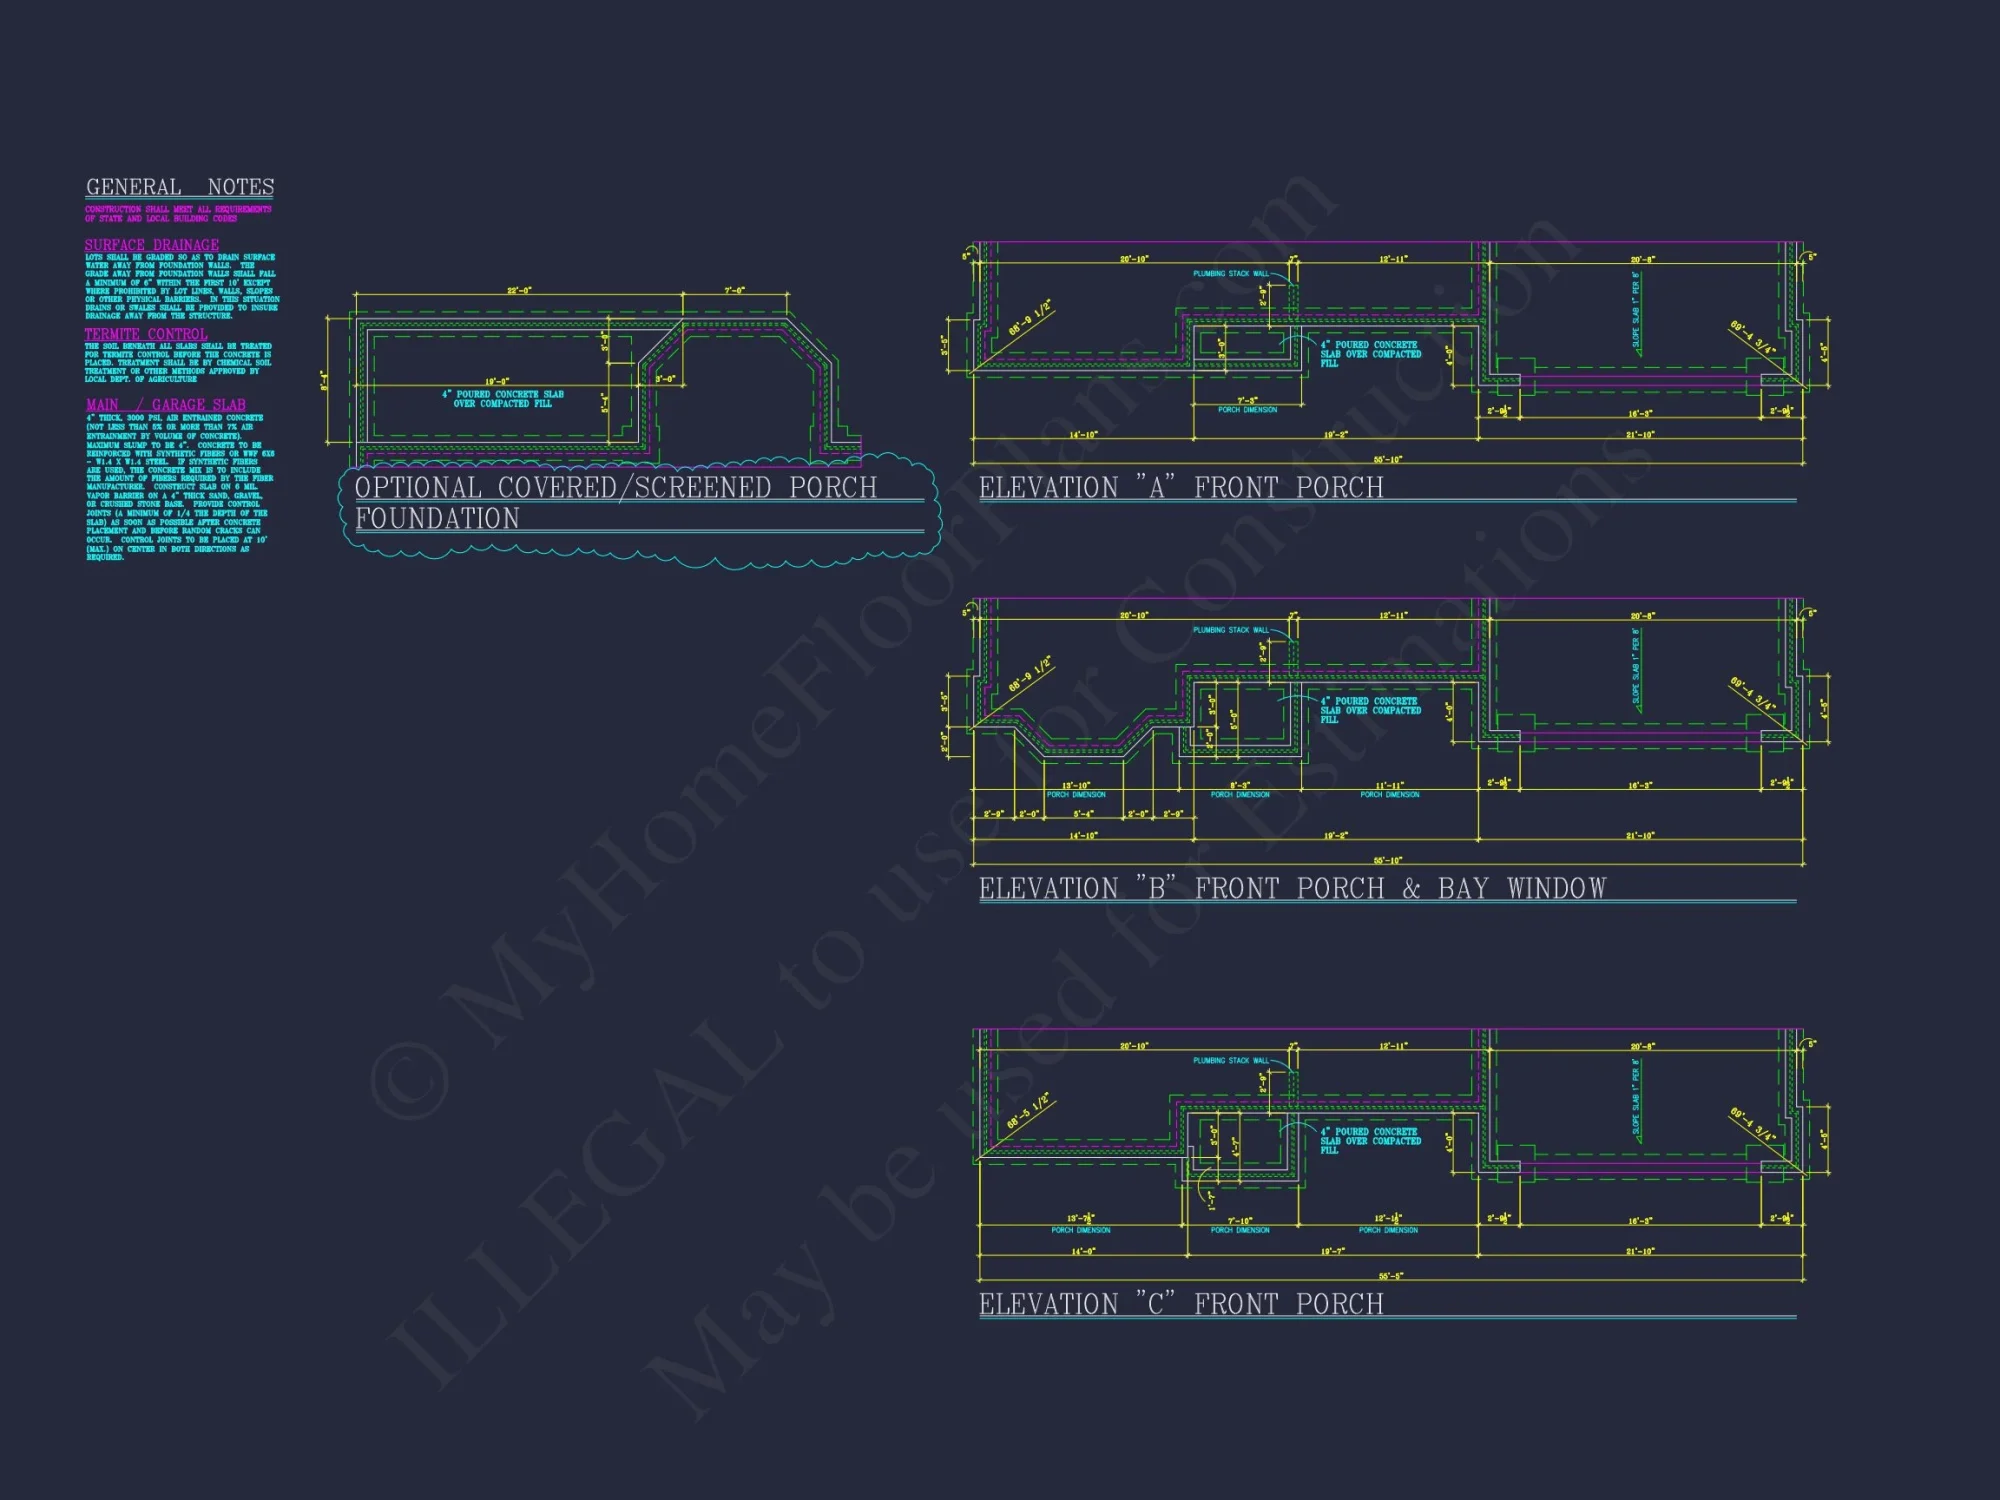Click the 19'-2" dimension in Elevation B
Viewport: 2000px width, 1500px height.
pyautogui.click(x=1335, y=835)
